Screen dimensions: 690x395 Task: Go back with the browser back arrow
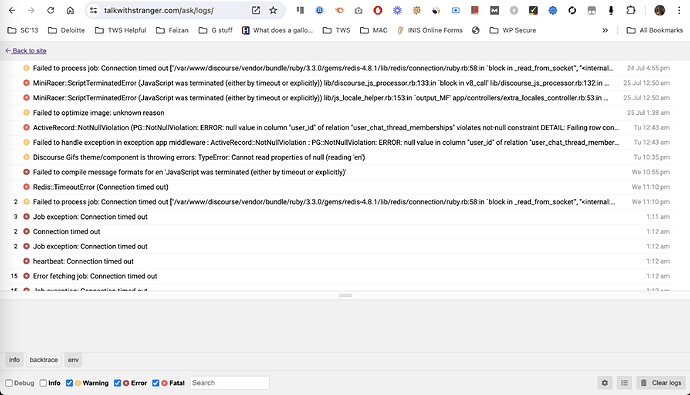point(12,10)
